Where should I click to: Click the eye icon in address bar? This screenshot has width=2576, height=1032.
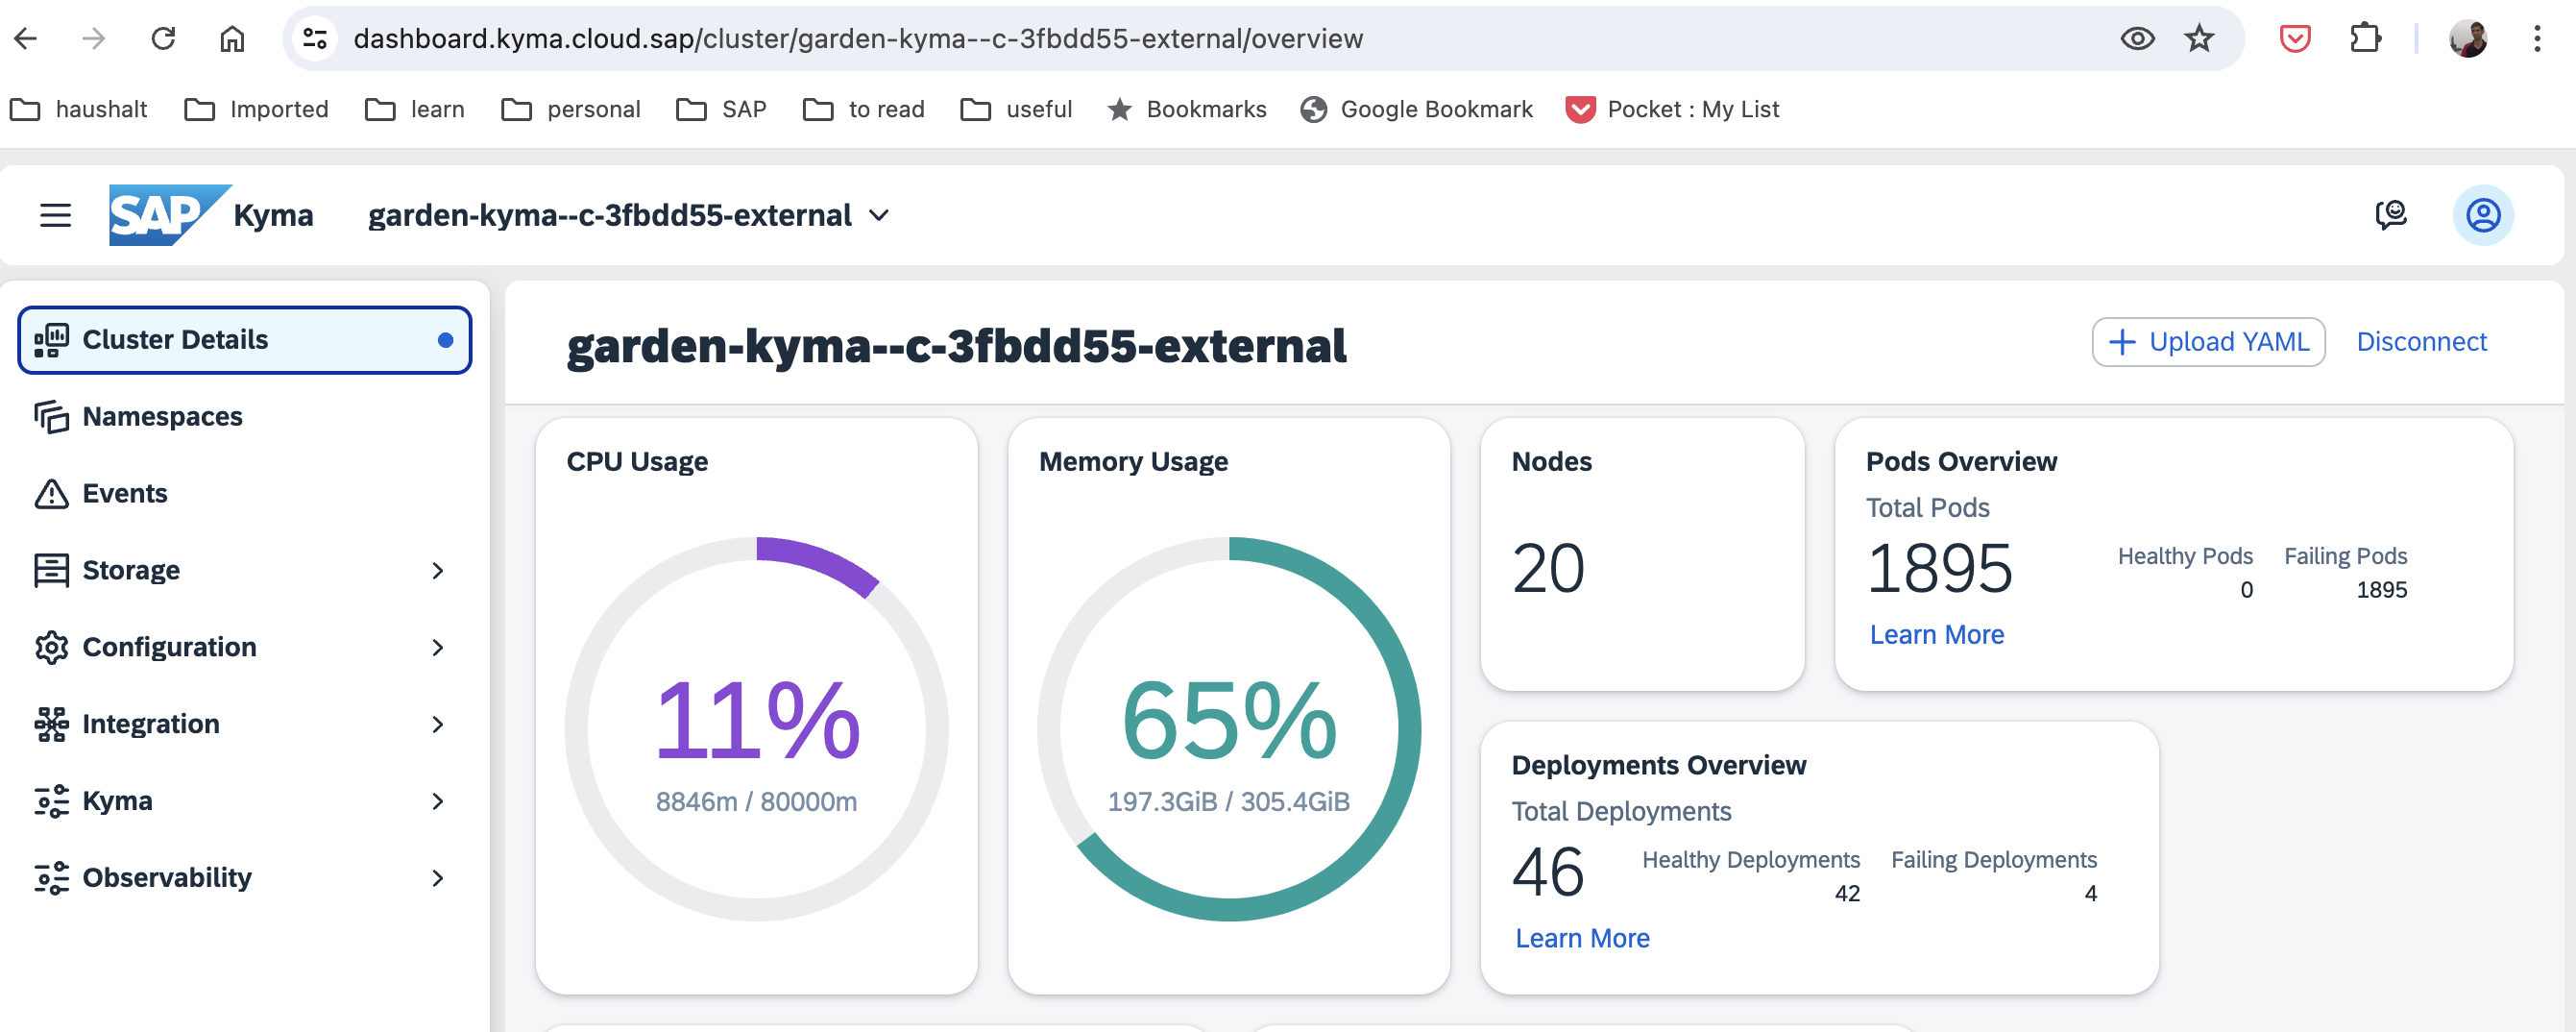click(2137, 39)
